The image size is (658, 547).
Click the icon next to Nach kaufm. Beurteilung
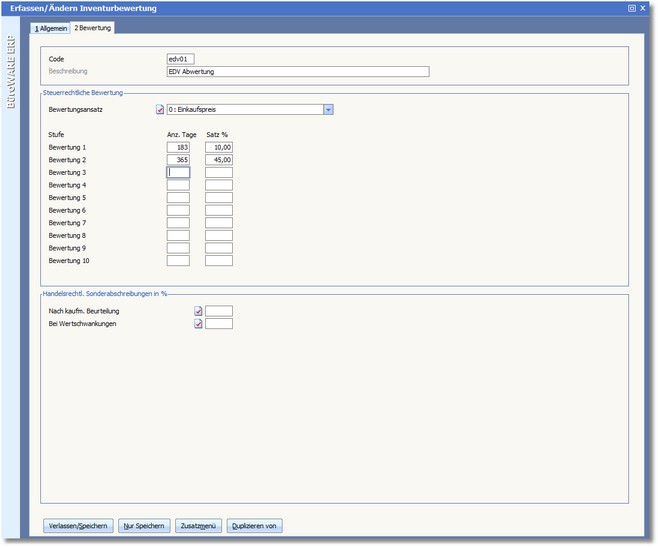pyautogui.click(x=198, y=311)
